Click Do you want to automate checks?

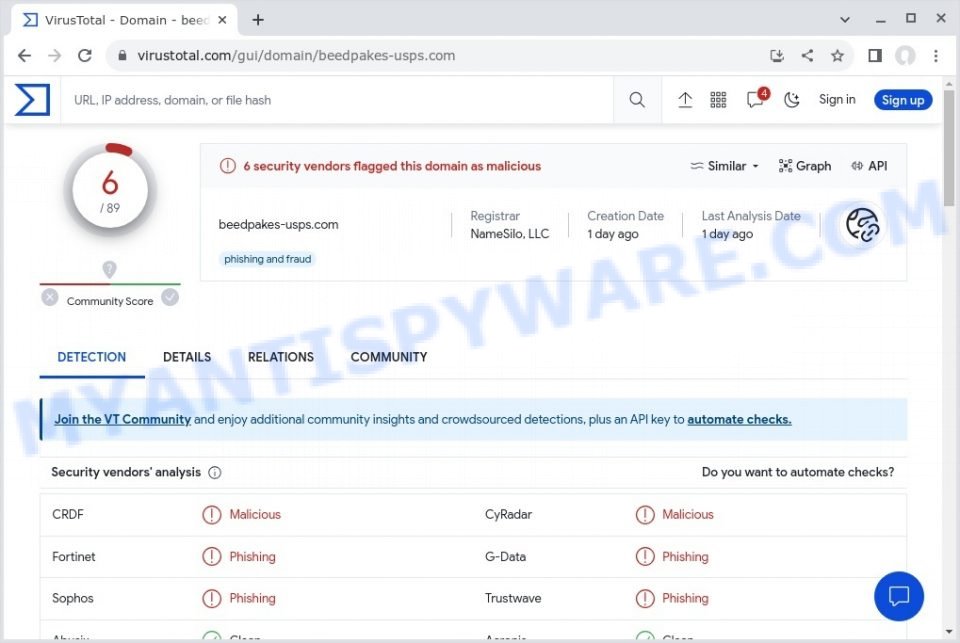coord(798,472)
